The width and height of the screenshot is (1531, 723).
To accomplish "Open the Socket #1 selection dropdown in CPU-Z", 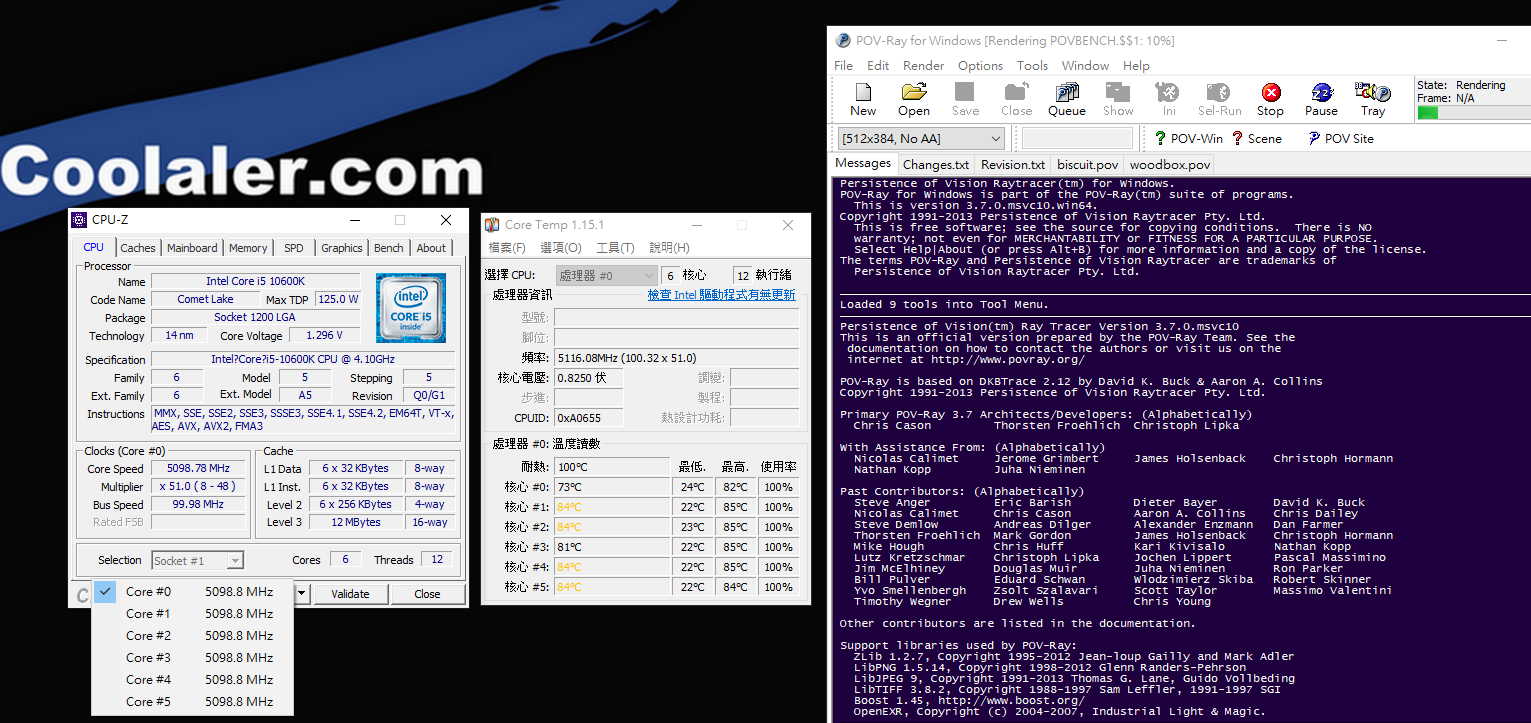I will (x=197, y=560).
